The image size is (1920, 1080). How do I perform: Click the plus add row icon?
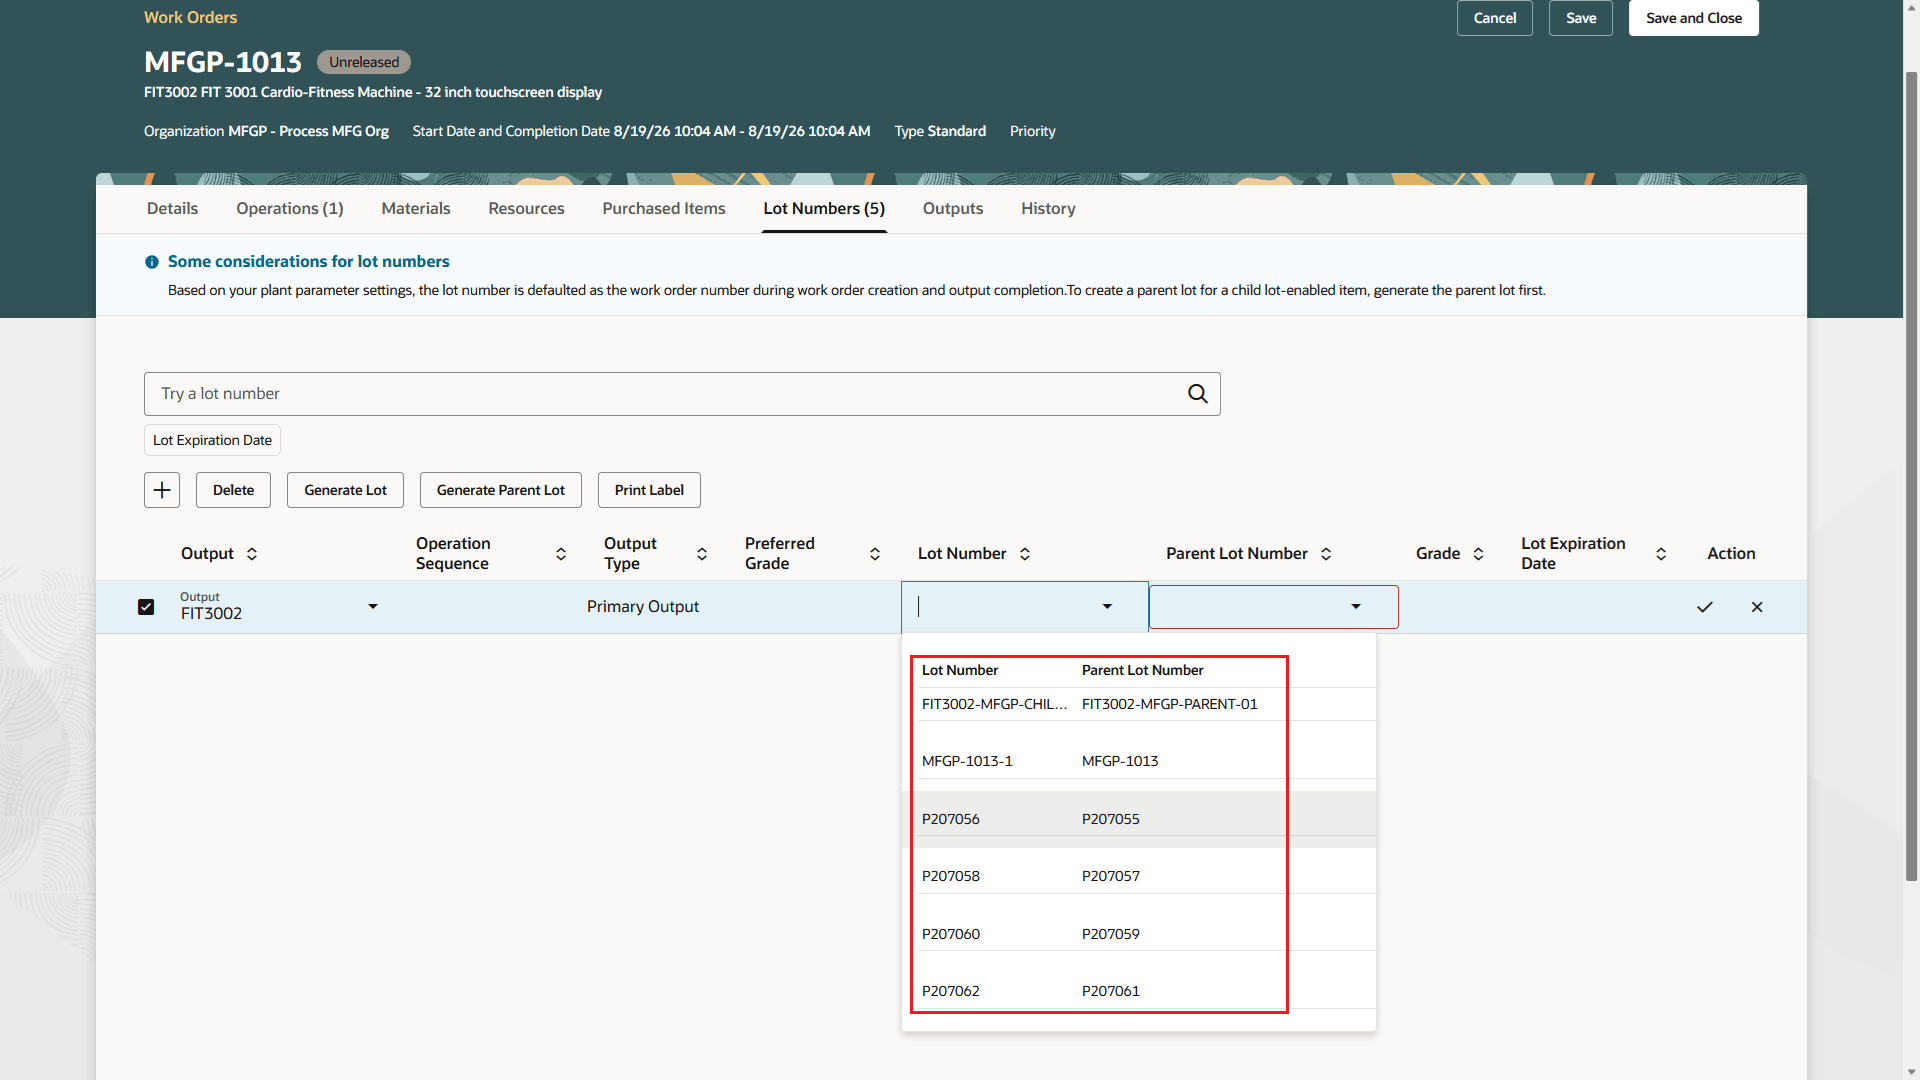(162, 490)
